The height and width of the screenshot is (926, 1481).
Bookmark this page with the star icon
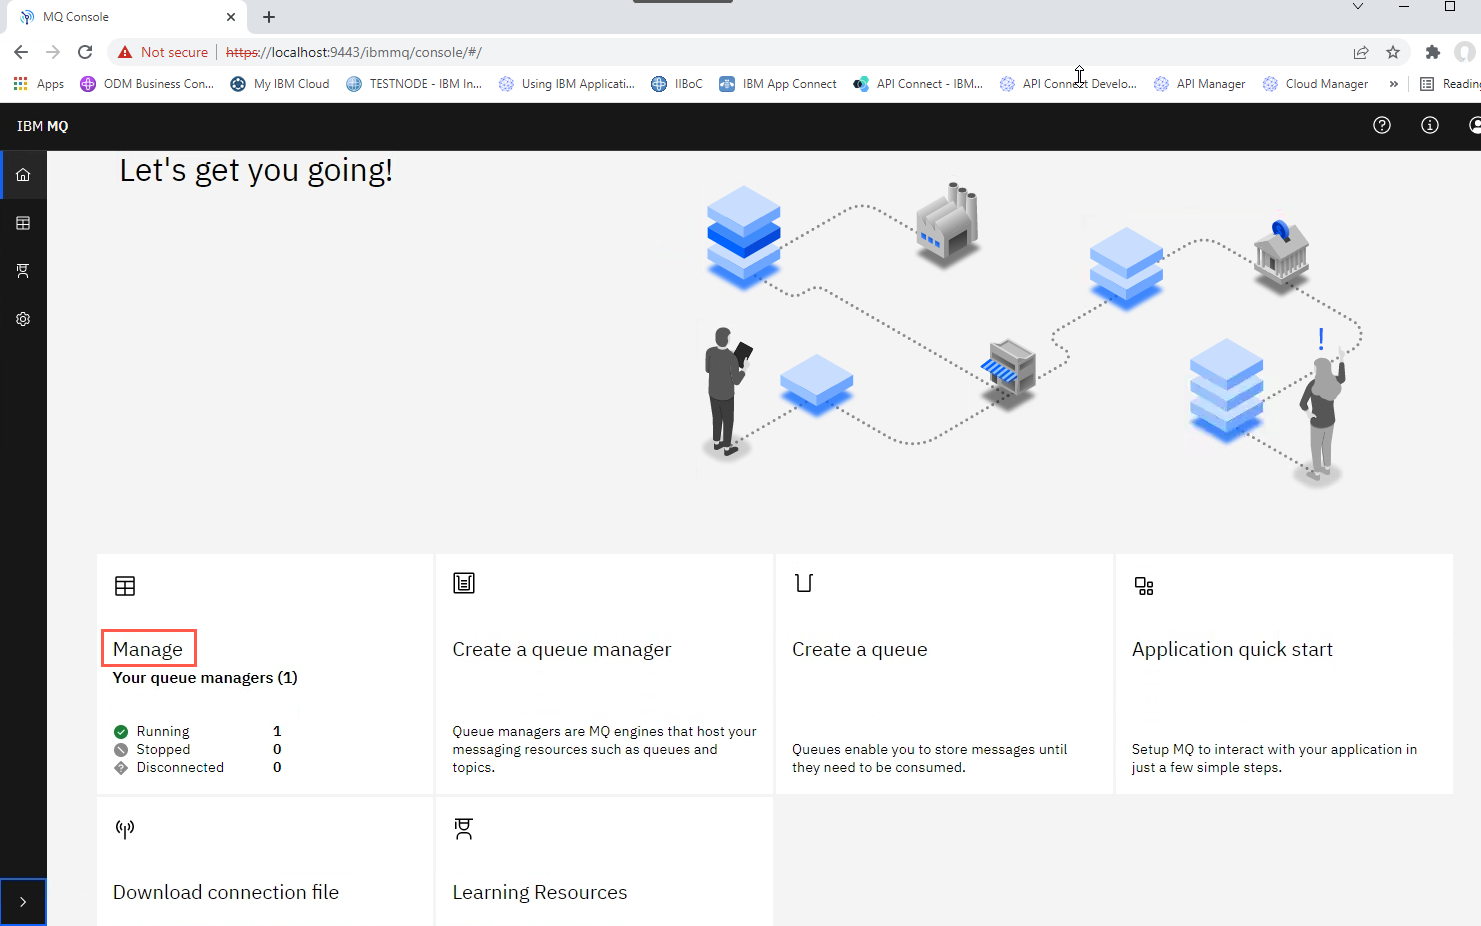point(1393,52)
